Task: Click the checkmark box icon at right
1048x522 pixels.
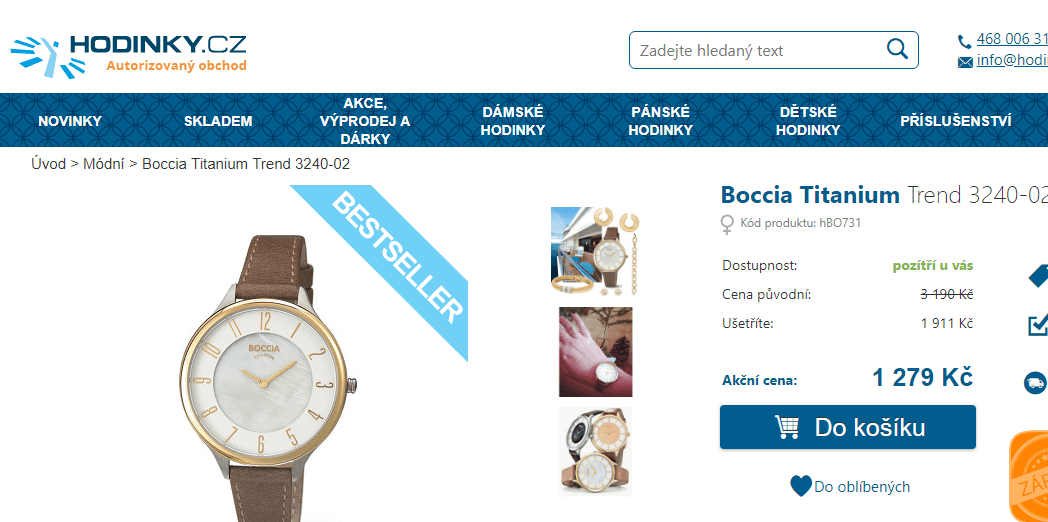Action: pyautogui.click(x=1038, y=325)
